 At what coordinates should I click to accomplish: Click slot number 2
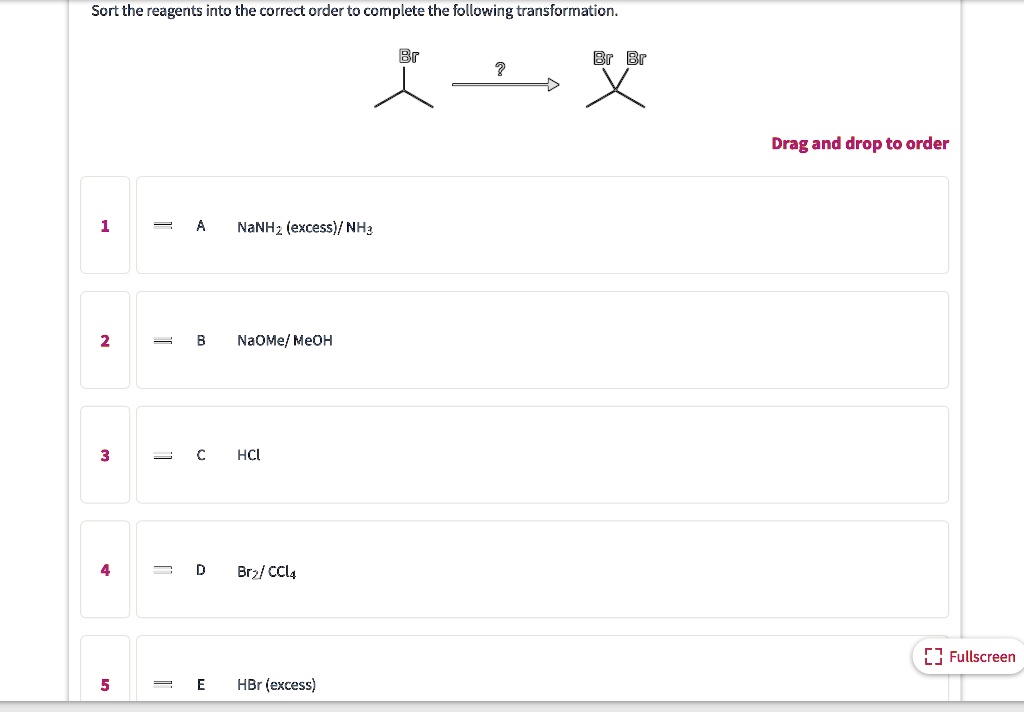click(105, 340)
